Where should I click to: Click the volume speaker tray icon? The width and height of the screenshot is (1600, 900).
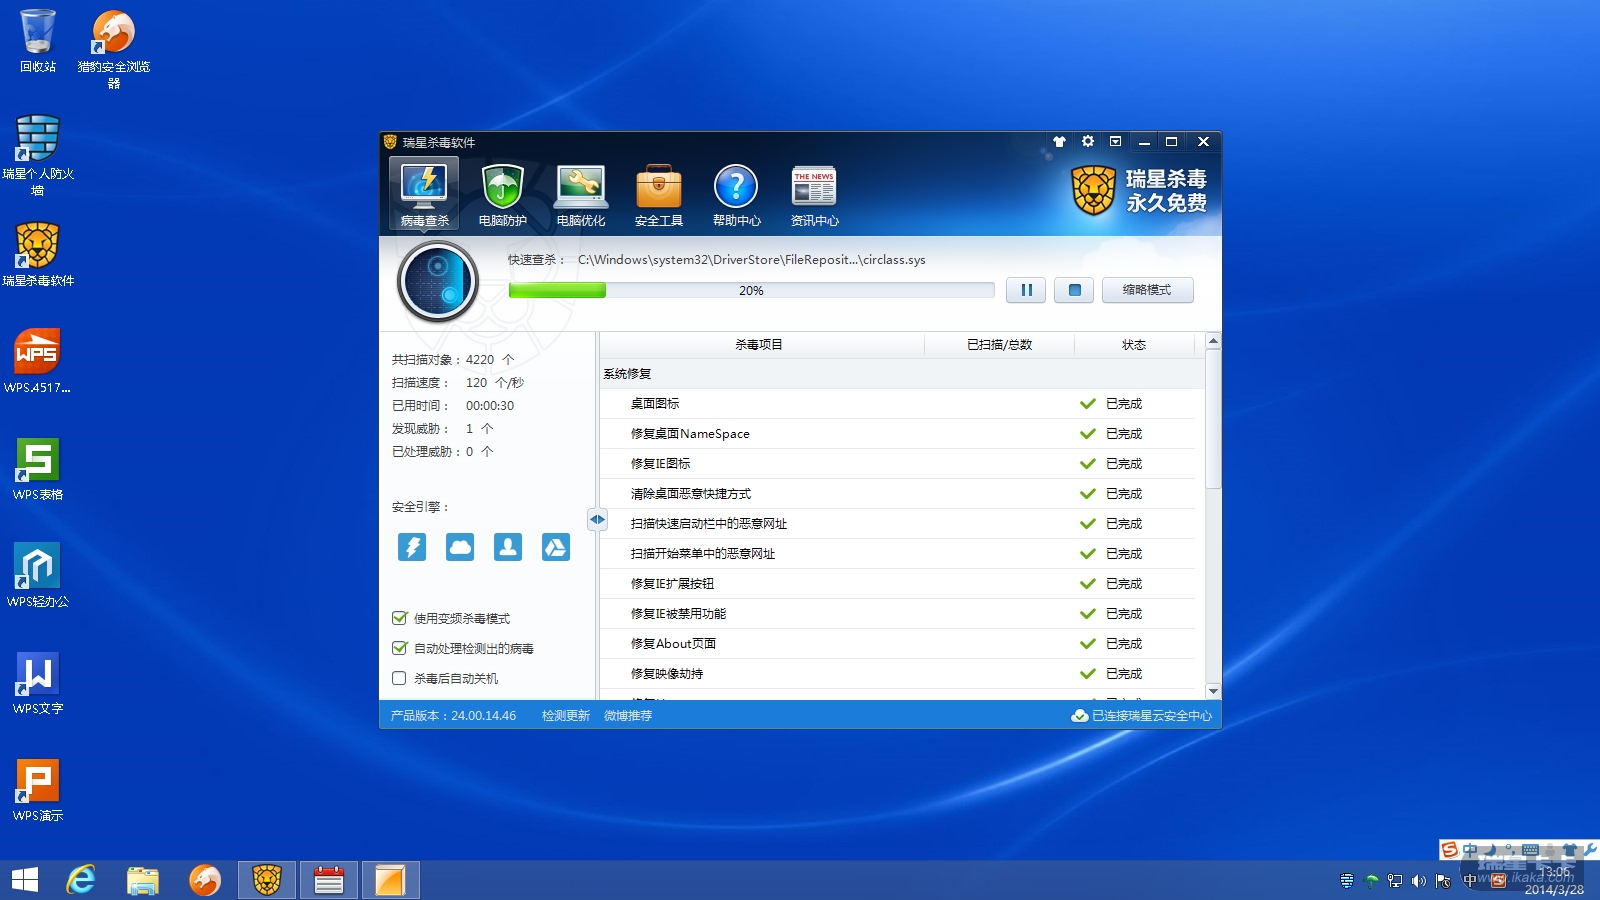(x=1418, y=881)
